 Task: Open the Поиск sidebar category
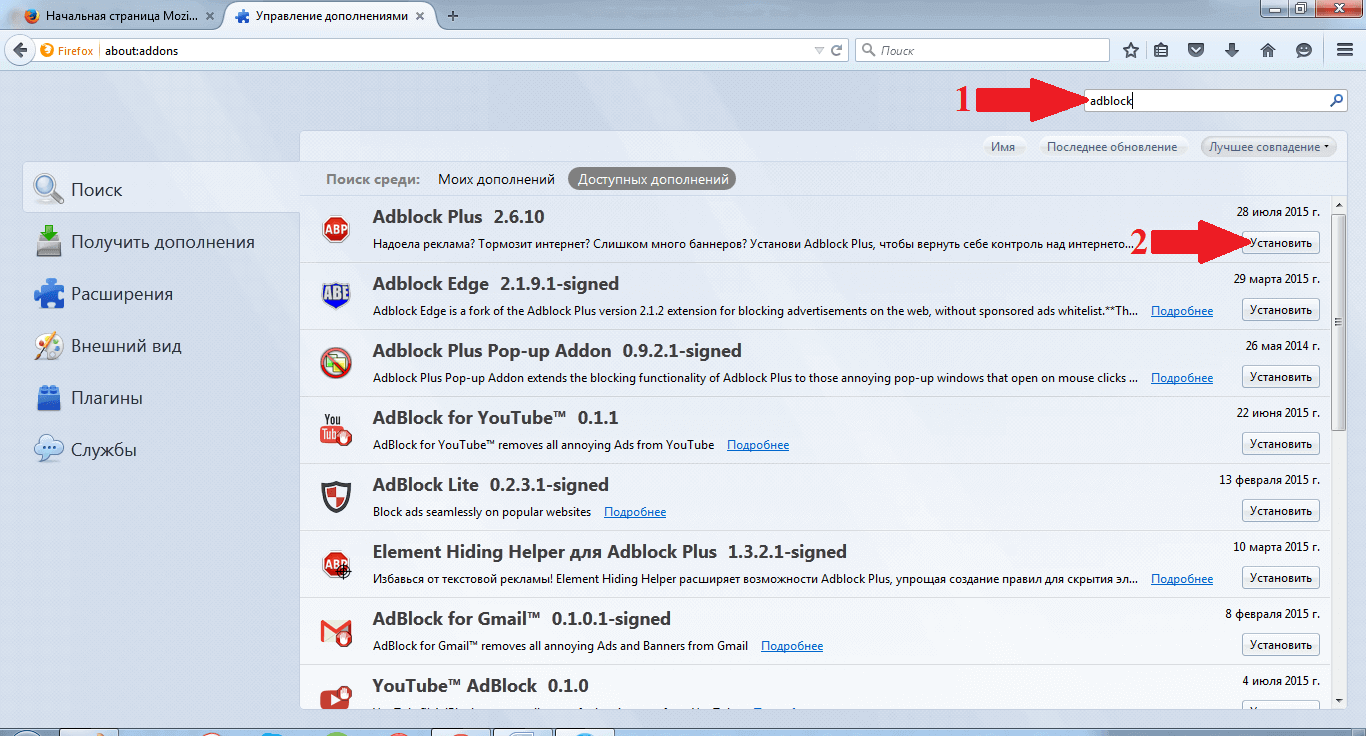tap(160, 189)
